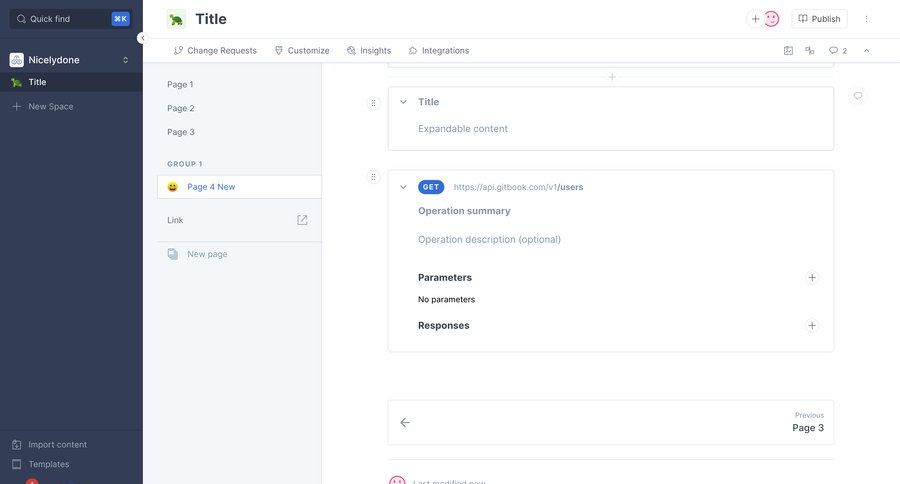The width and height of the screenshot is (900, 484).
Task: Click the comment bubble beside expandable block
Action: tap(857, 96)
